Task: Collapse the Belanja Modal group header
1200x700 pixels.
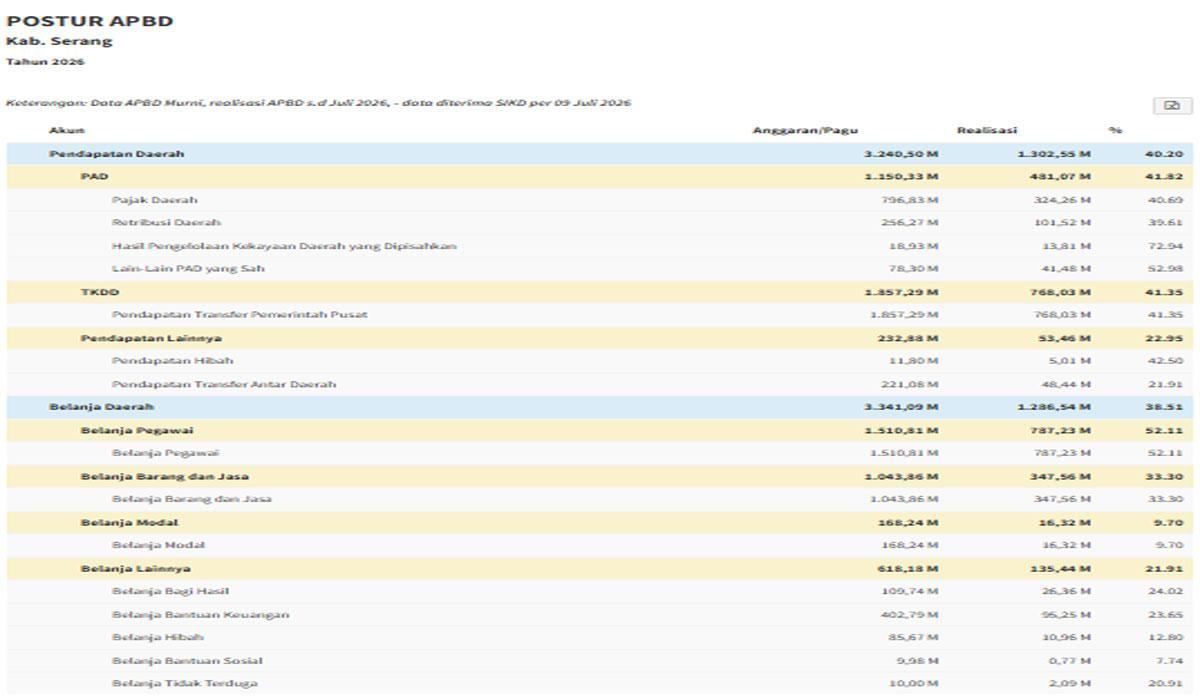Action: point(600,523)
